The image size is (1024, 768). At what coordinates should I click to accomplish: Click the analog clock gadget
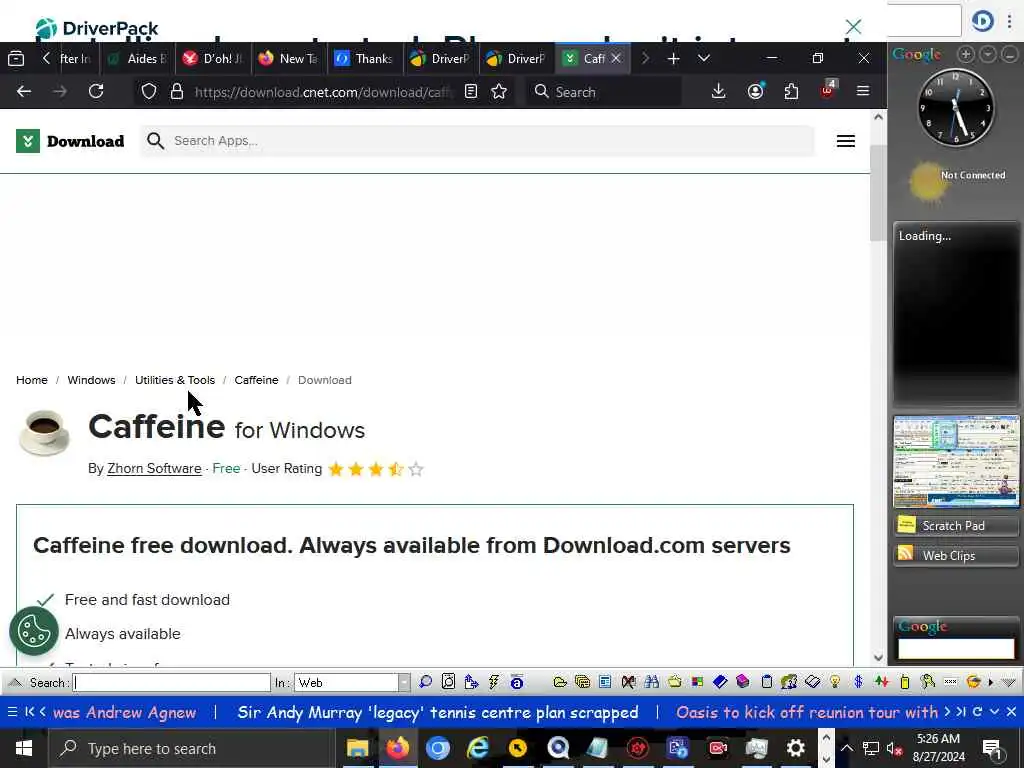click(956, 108)
